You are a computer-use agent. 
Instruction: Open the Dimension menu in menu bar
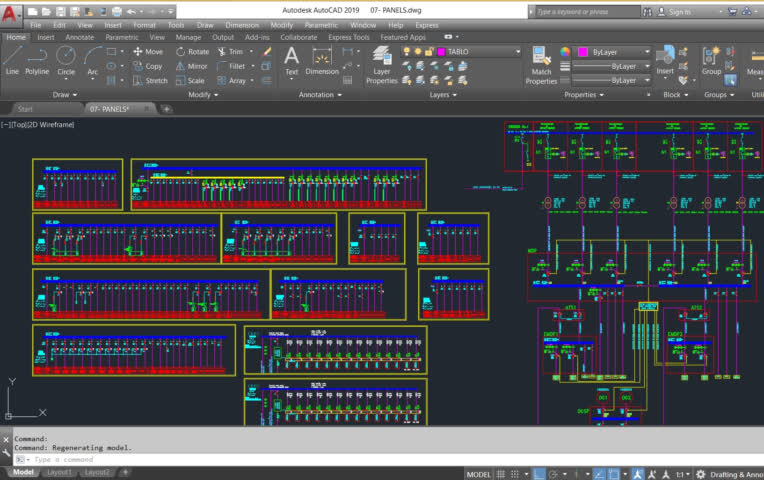point(241,24)
